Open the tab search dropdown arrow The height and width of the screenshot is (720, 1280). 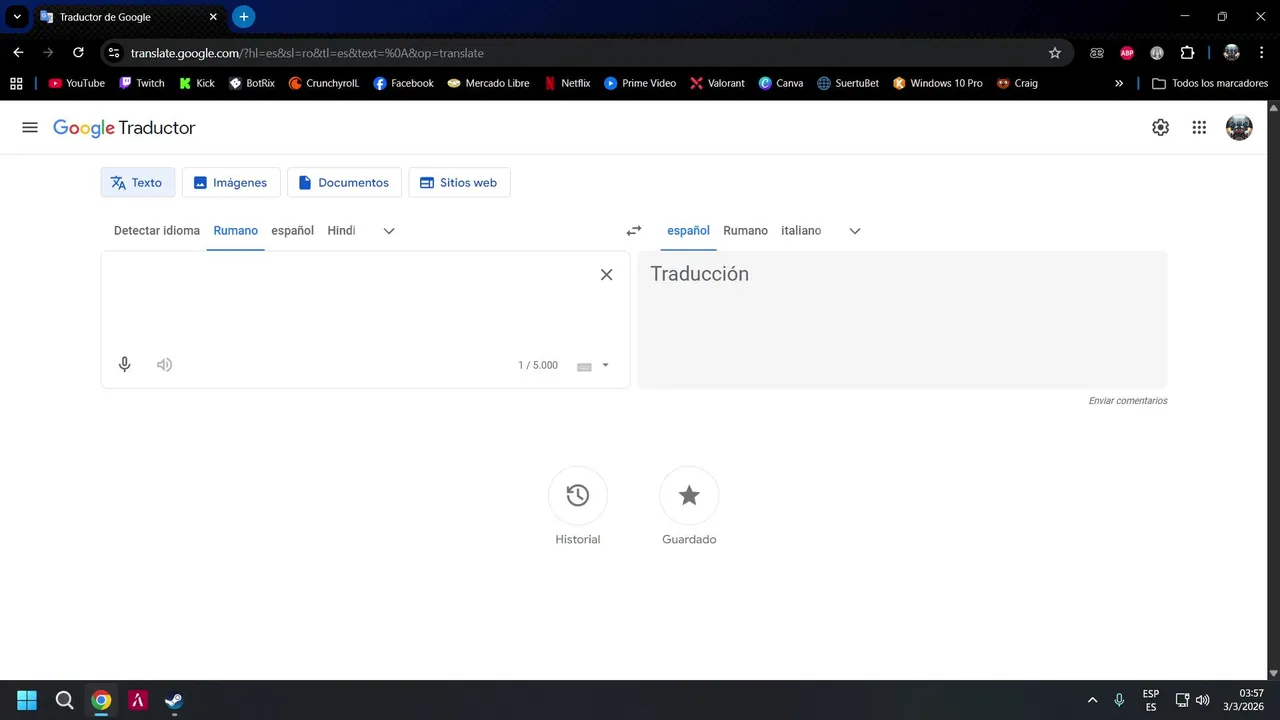click(x=17, y=17)
